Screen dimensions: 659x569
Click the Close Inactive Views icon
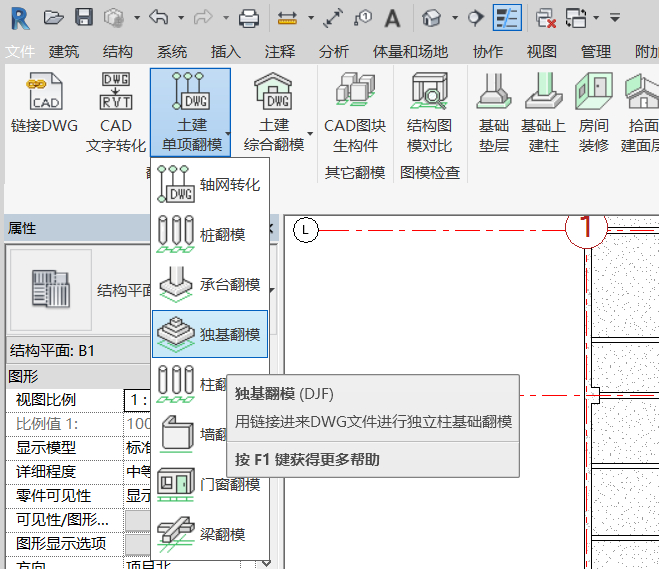tap(546, 18)
